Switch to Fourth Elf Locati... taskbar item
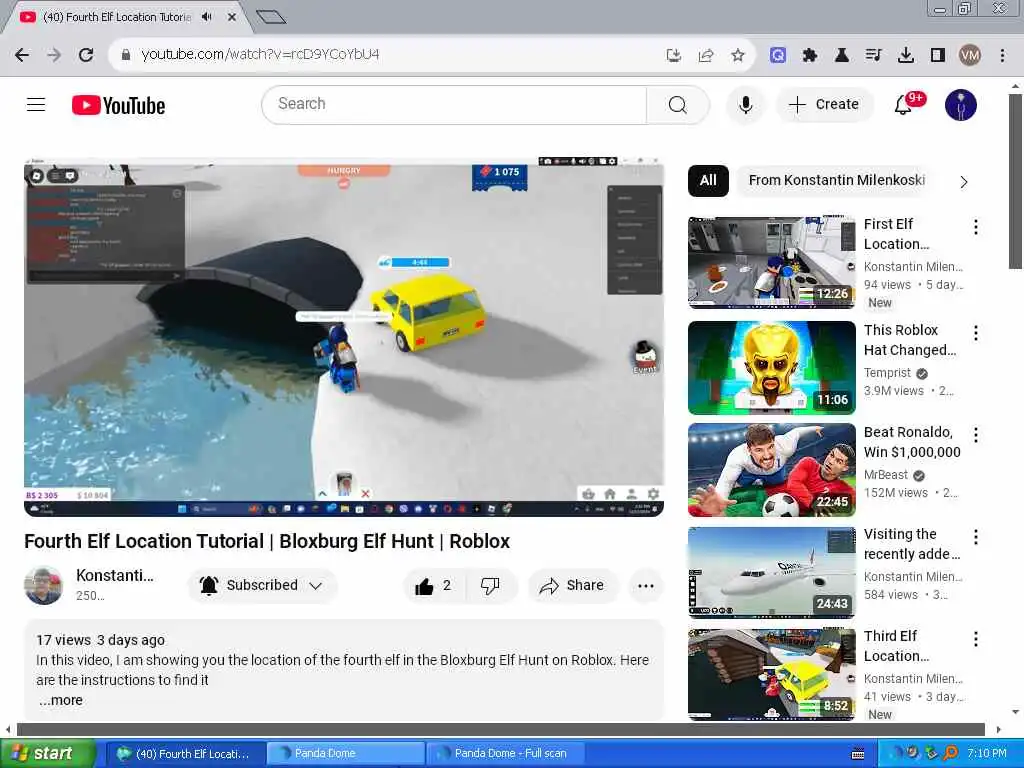This screenshot has width=1024, height=768. [x=185, y=754]
